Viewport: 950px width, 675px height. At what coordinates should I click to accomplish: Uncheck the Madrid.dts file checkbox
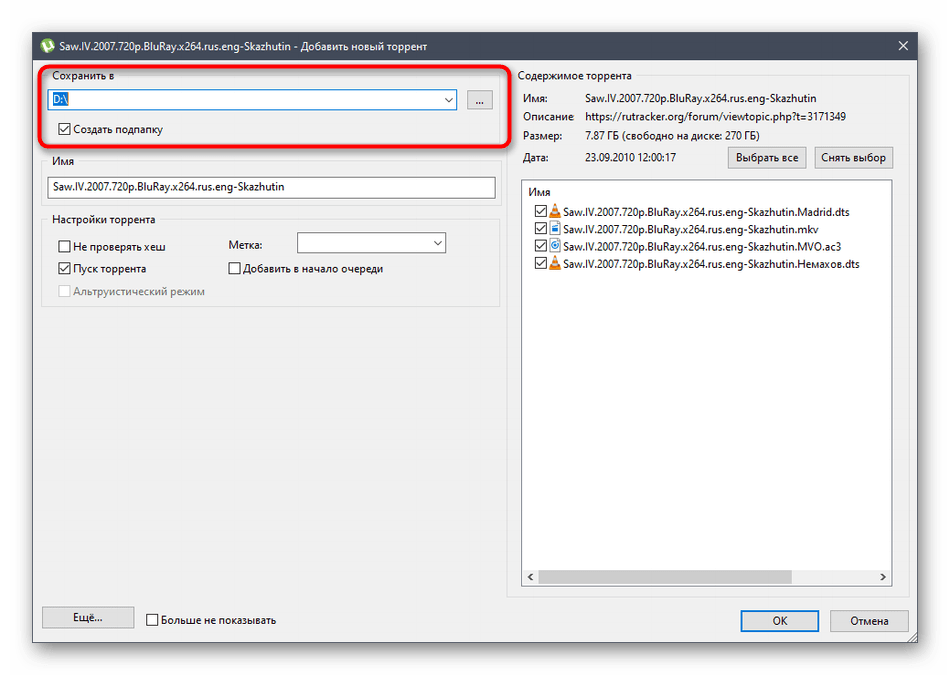tap(541, 212)
